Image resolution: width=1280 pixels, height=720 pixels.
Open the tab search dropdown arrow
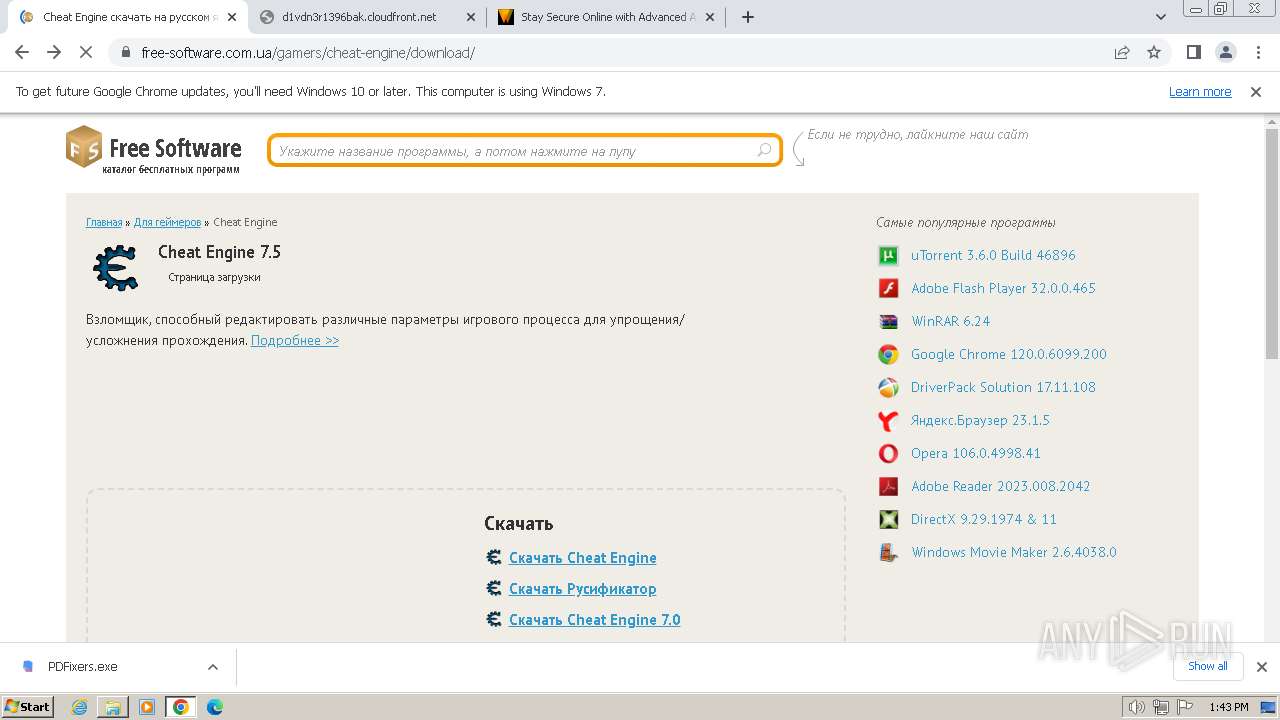[1161, 17]
